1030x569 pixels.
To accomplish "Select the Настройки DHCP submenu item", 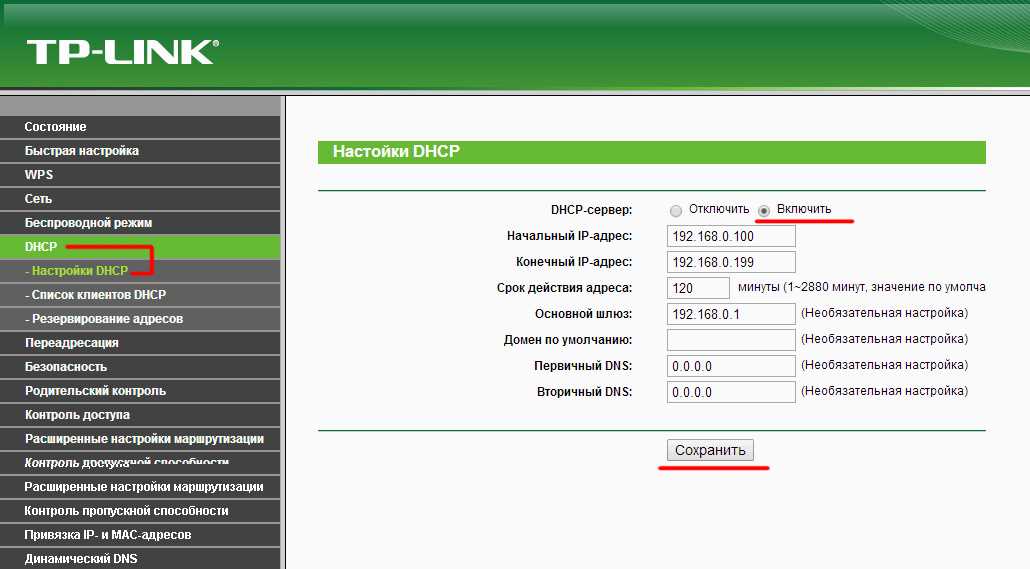I will click(x=79, y=271).
